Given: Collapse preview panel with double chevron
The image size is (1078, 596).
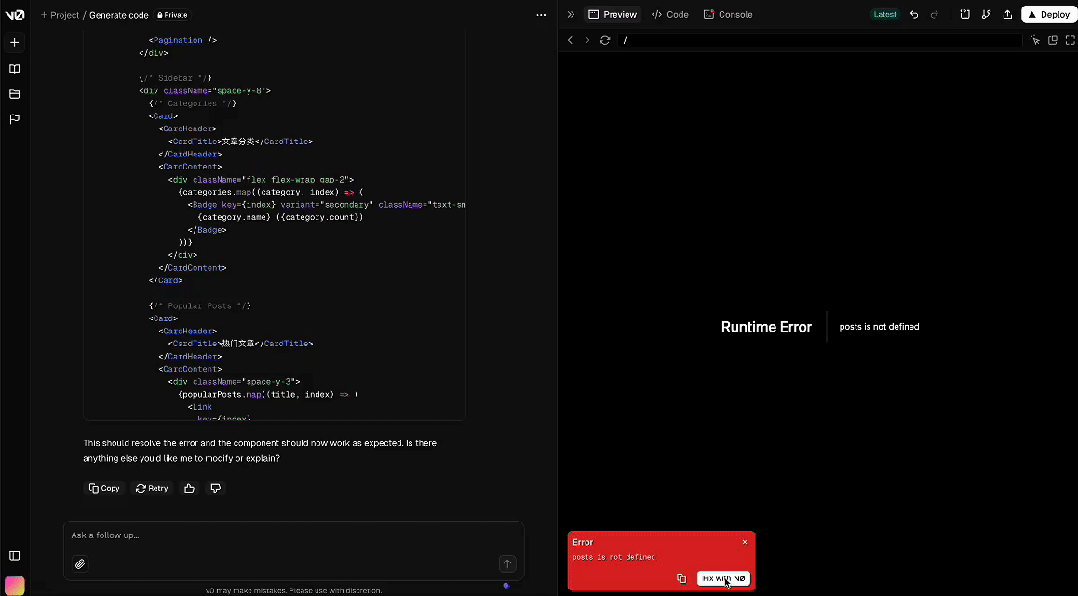Looking at the screenshot, I should pyautogui.click(x=570, y=15).
